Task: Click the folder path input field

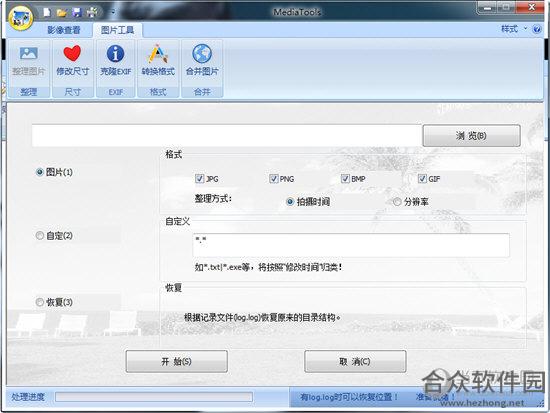Action: 227,135
